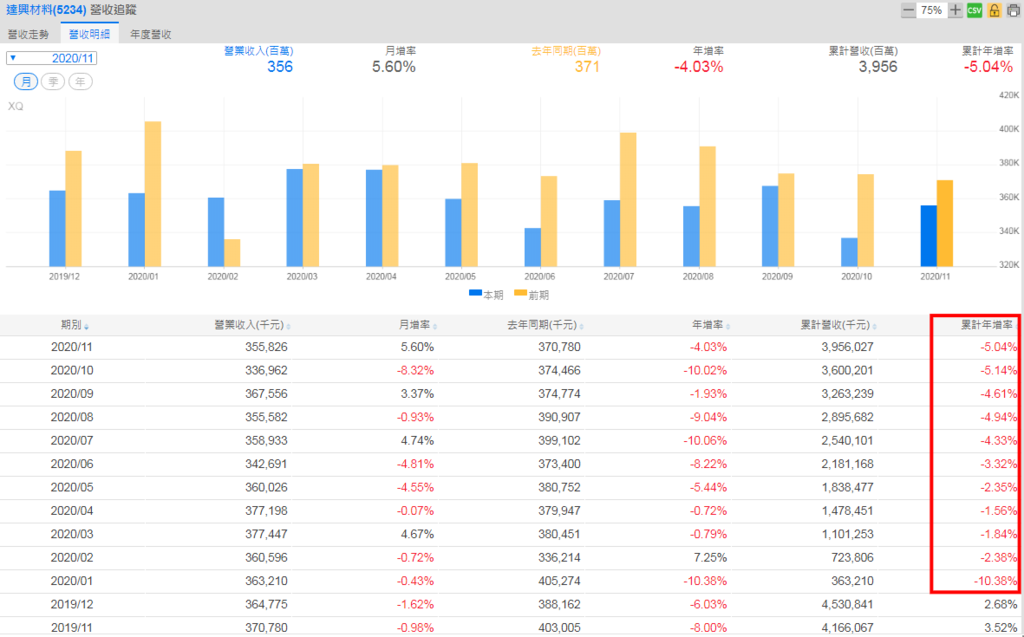Click the summary 月增率 value 5.60%
1024x637 pixels.
394,67
